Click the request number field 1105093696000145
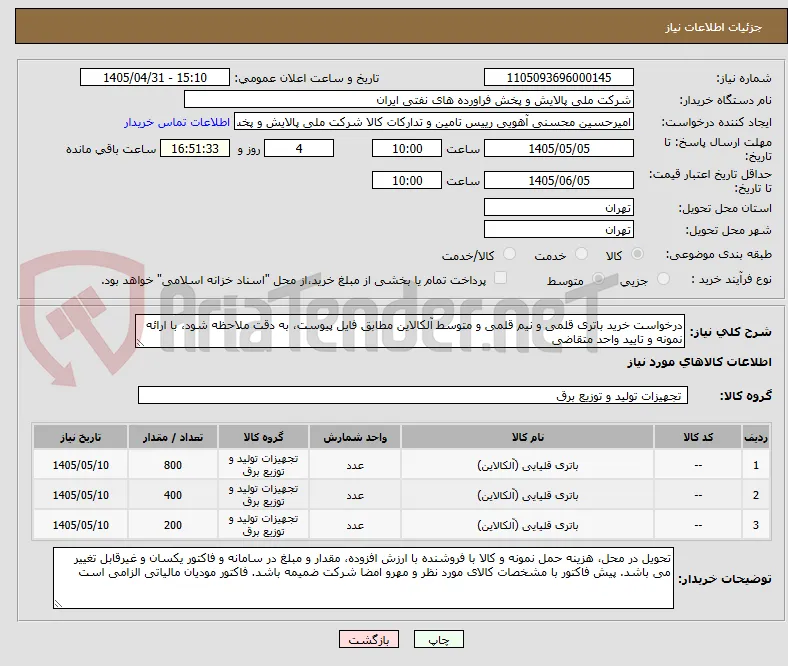The height and width of the screenshot is (666, 788). [558, 77]
